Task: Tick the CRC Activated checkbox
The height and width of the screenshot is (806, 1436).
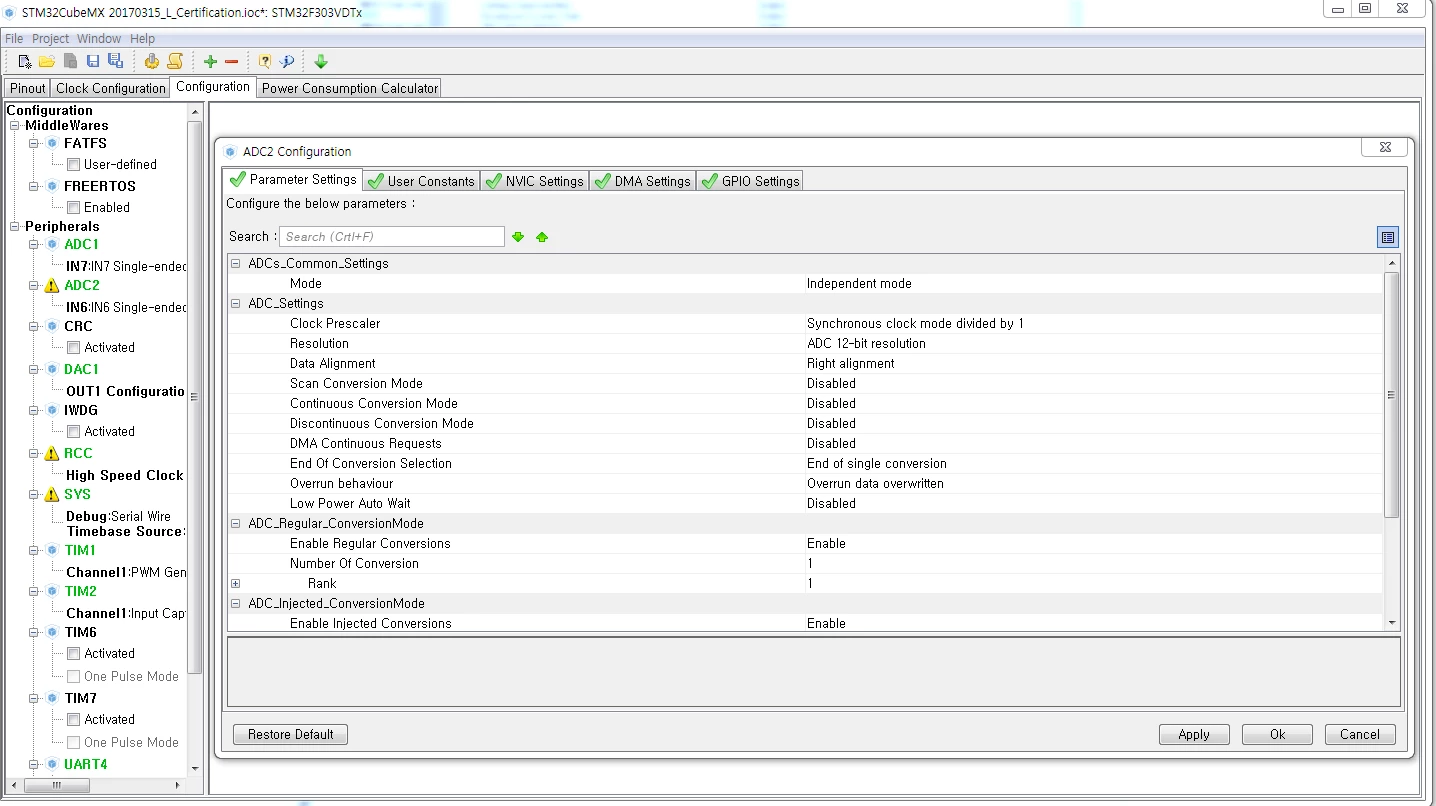Action: click(x=73, y=348)
